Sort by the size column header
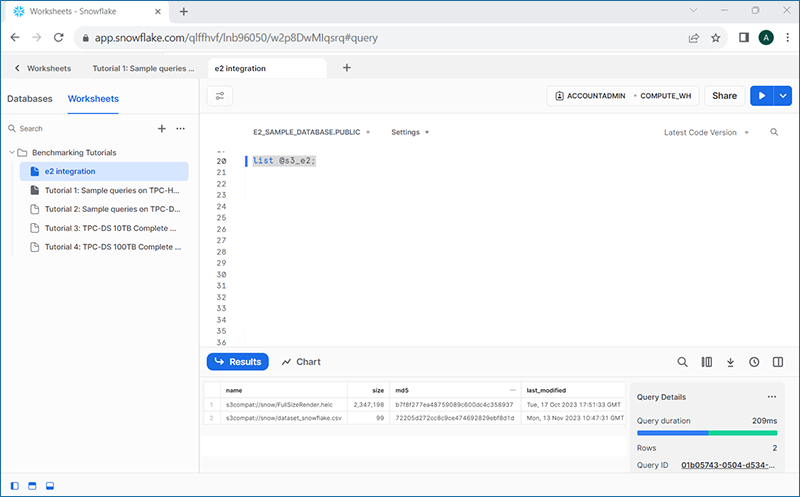Image resolution: width=800 pixels, height=497 pixels. click(369, 390)
